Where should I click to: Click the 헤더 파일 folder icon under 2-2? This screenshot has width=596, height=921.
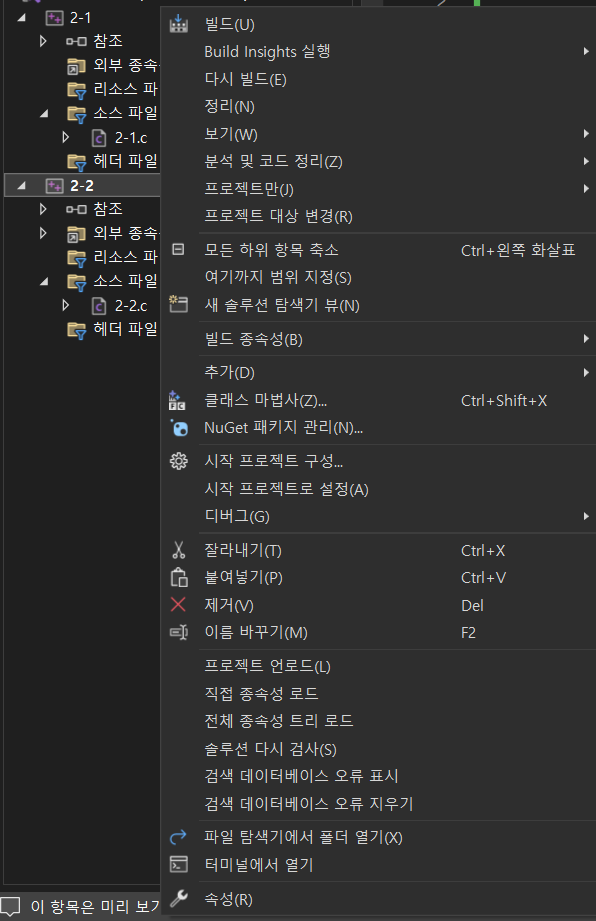[x=76, y=330]
